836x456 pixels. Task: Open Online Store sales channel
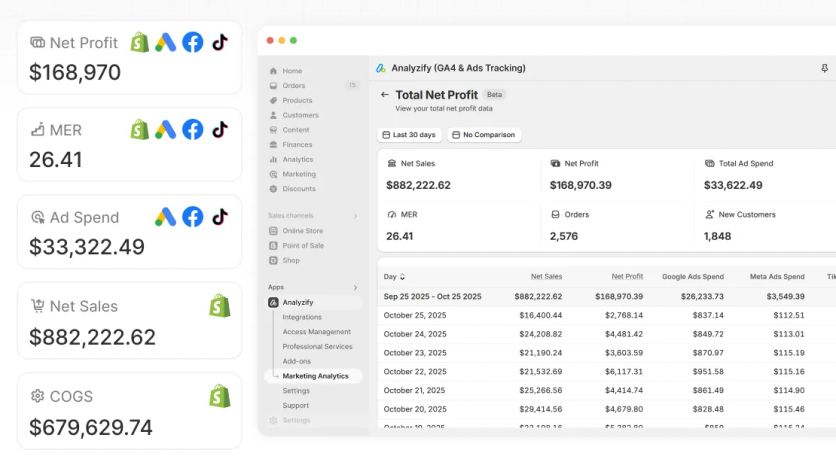point(303,231)
